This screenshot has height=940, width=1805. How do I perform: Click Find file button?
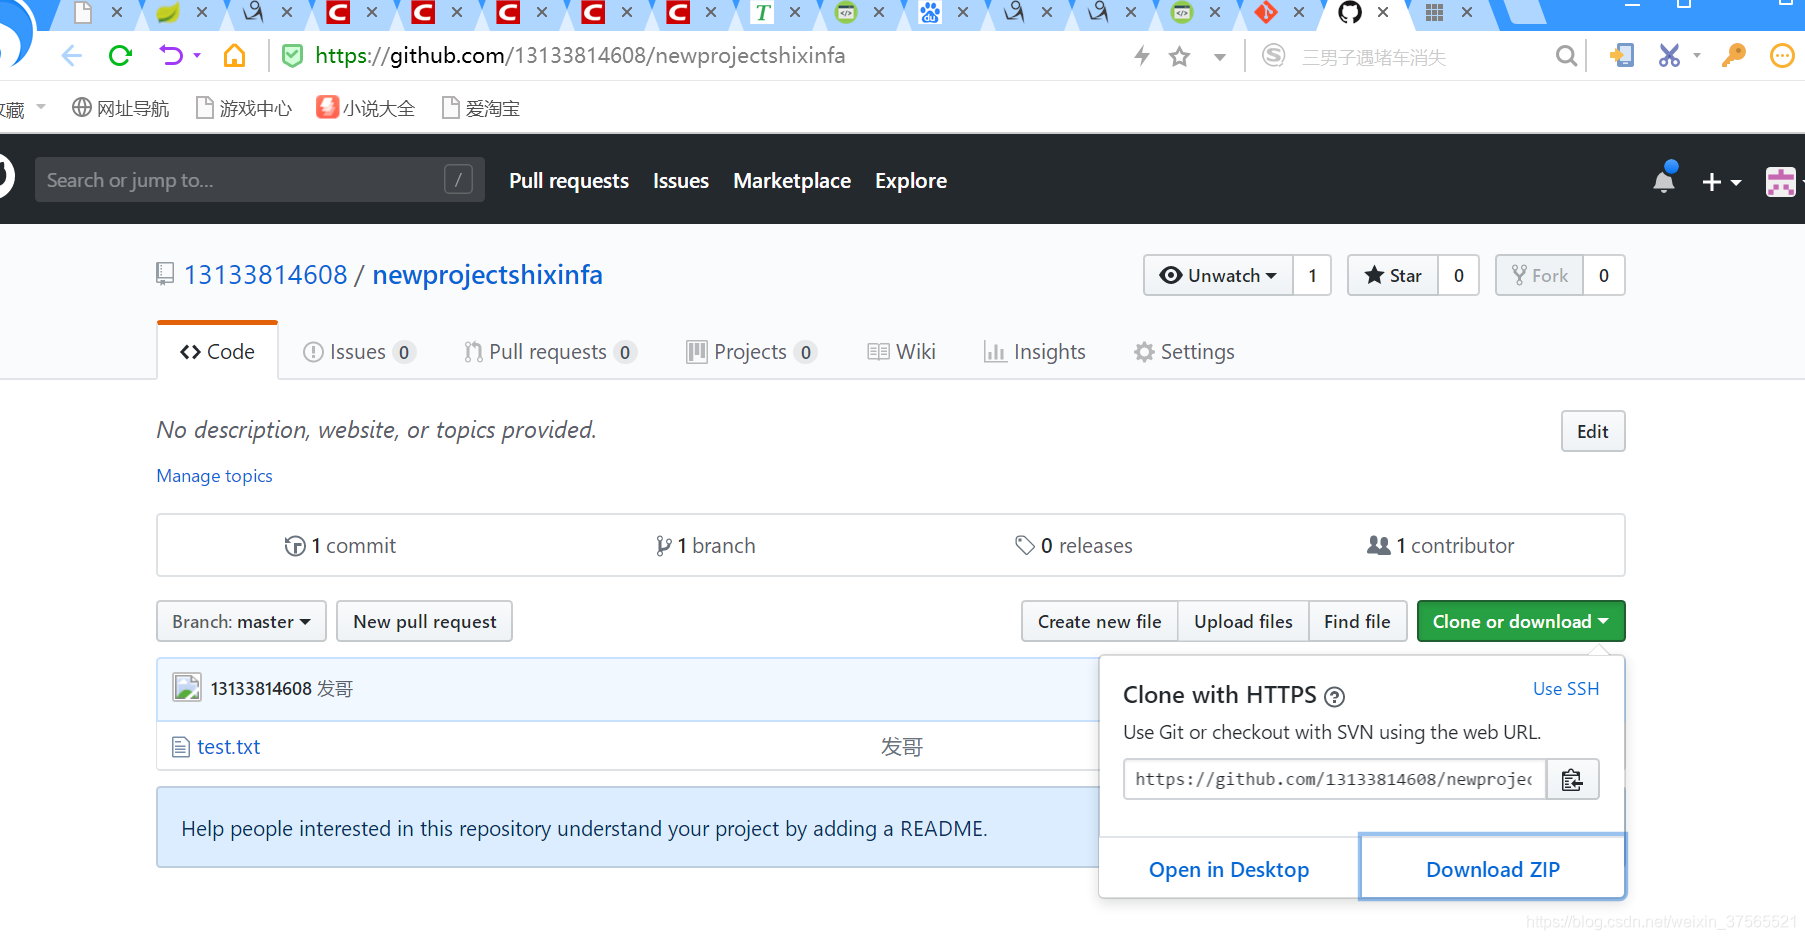(1357, 621)
